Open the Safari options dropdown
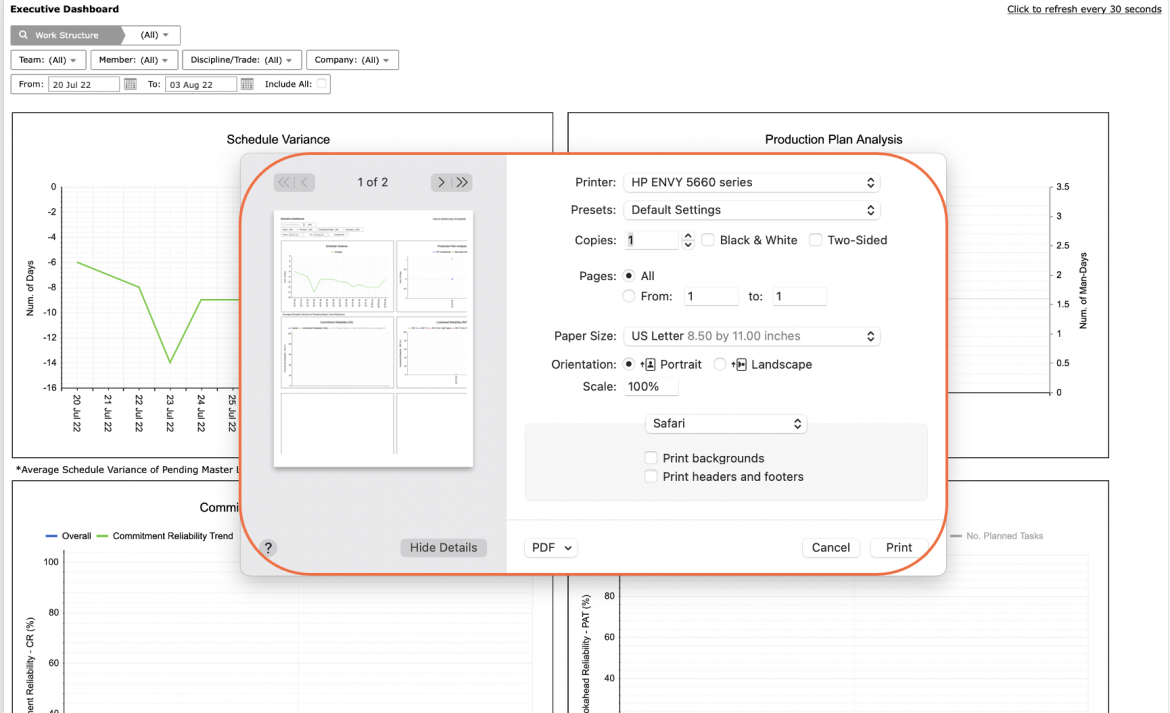The height and width of the screenshot is (713, 1170). click(x=726, y=424)
